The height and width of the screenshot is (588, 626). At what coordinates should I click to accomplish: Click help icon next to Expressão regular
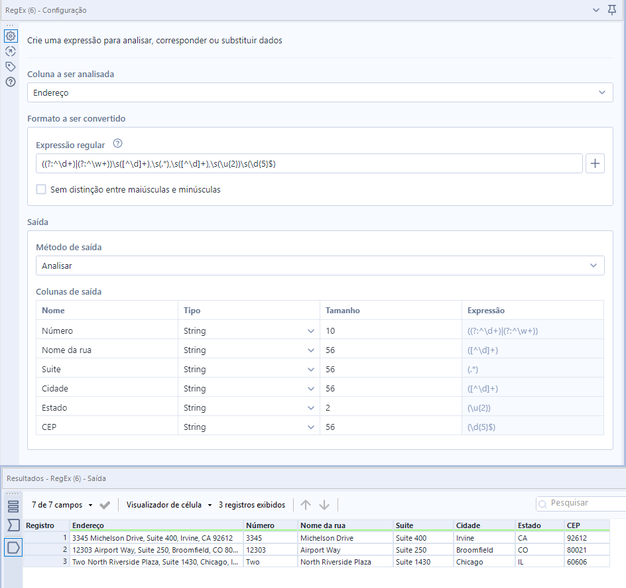117,144
